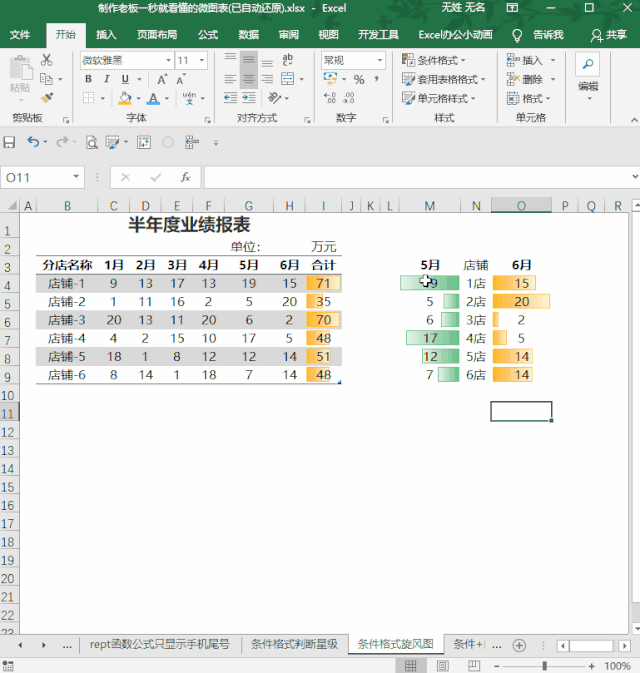Open Conditional Formatting menu
The width and height of the screenshot is (640, 673).
434,60
